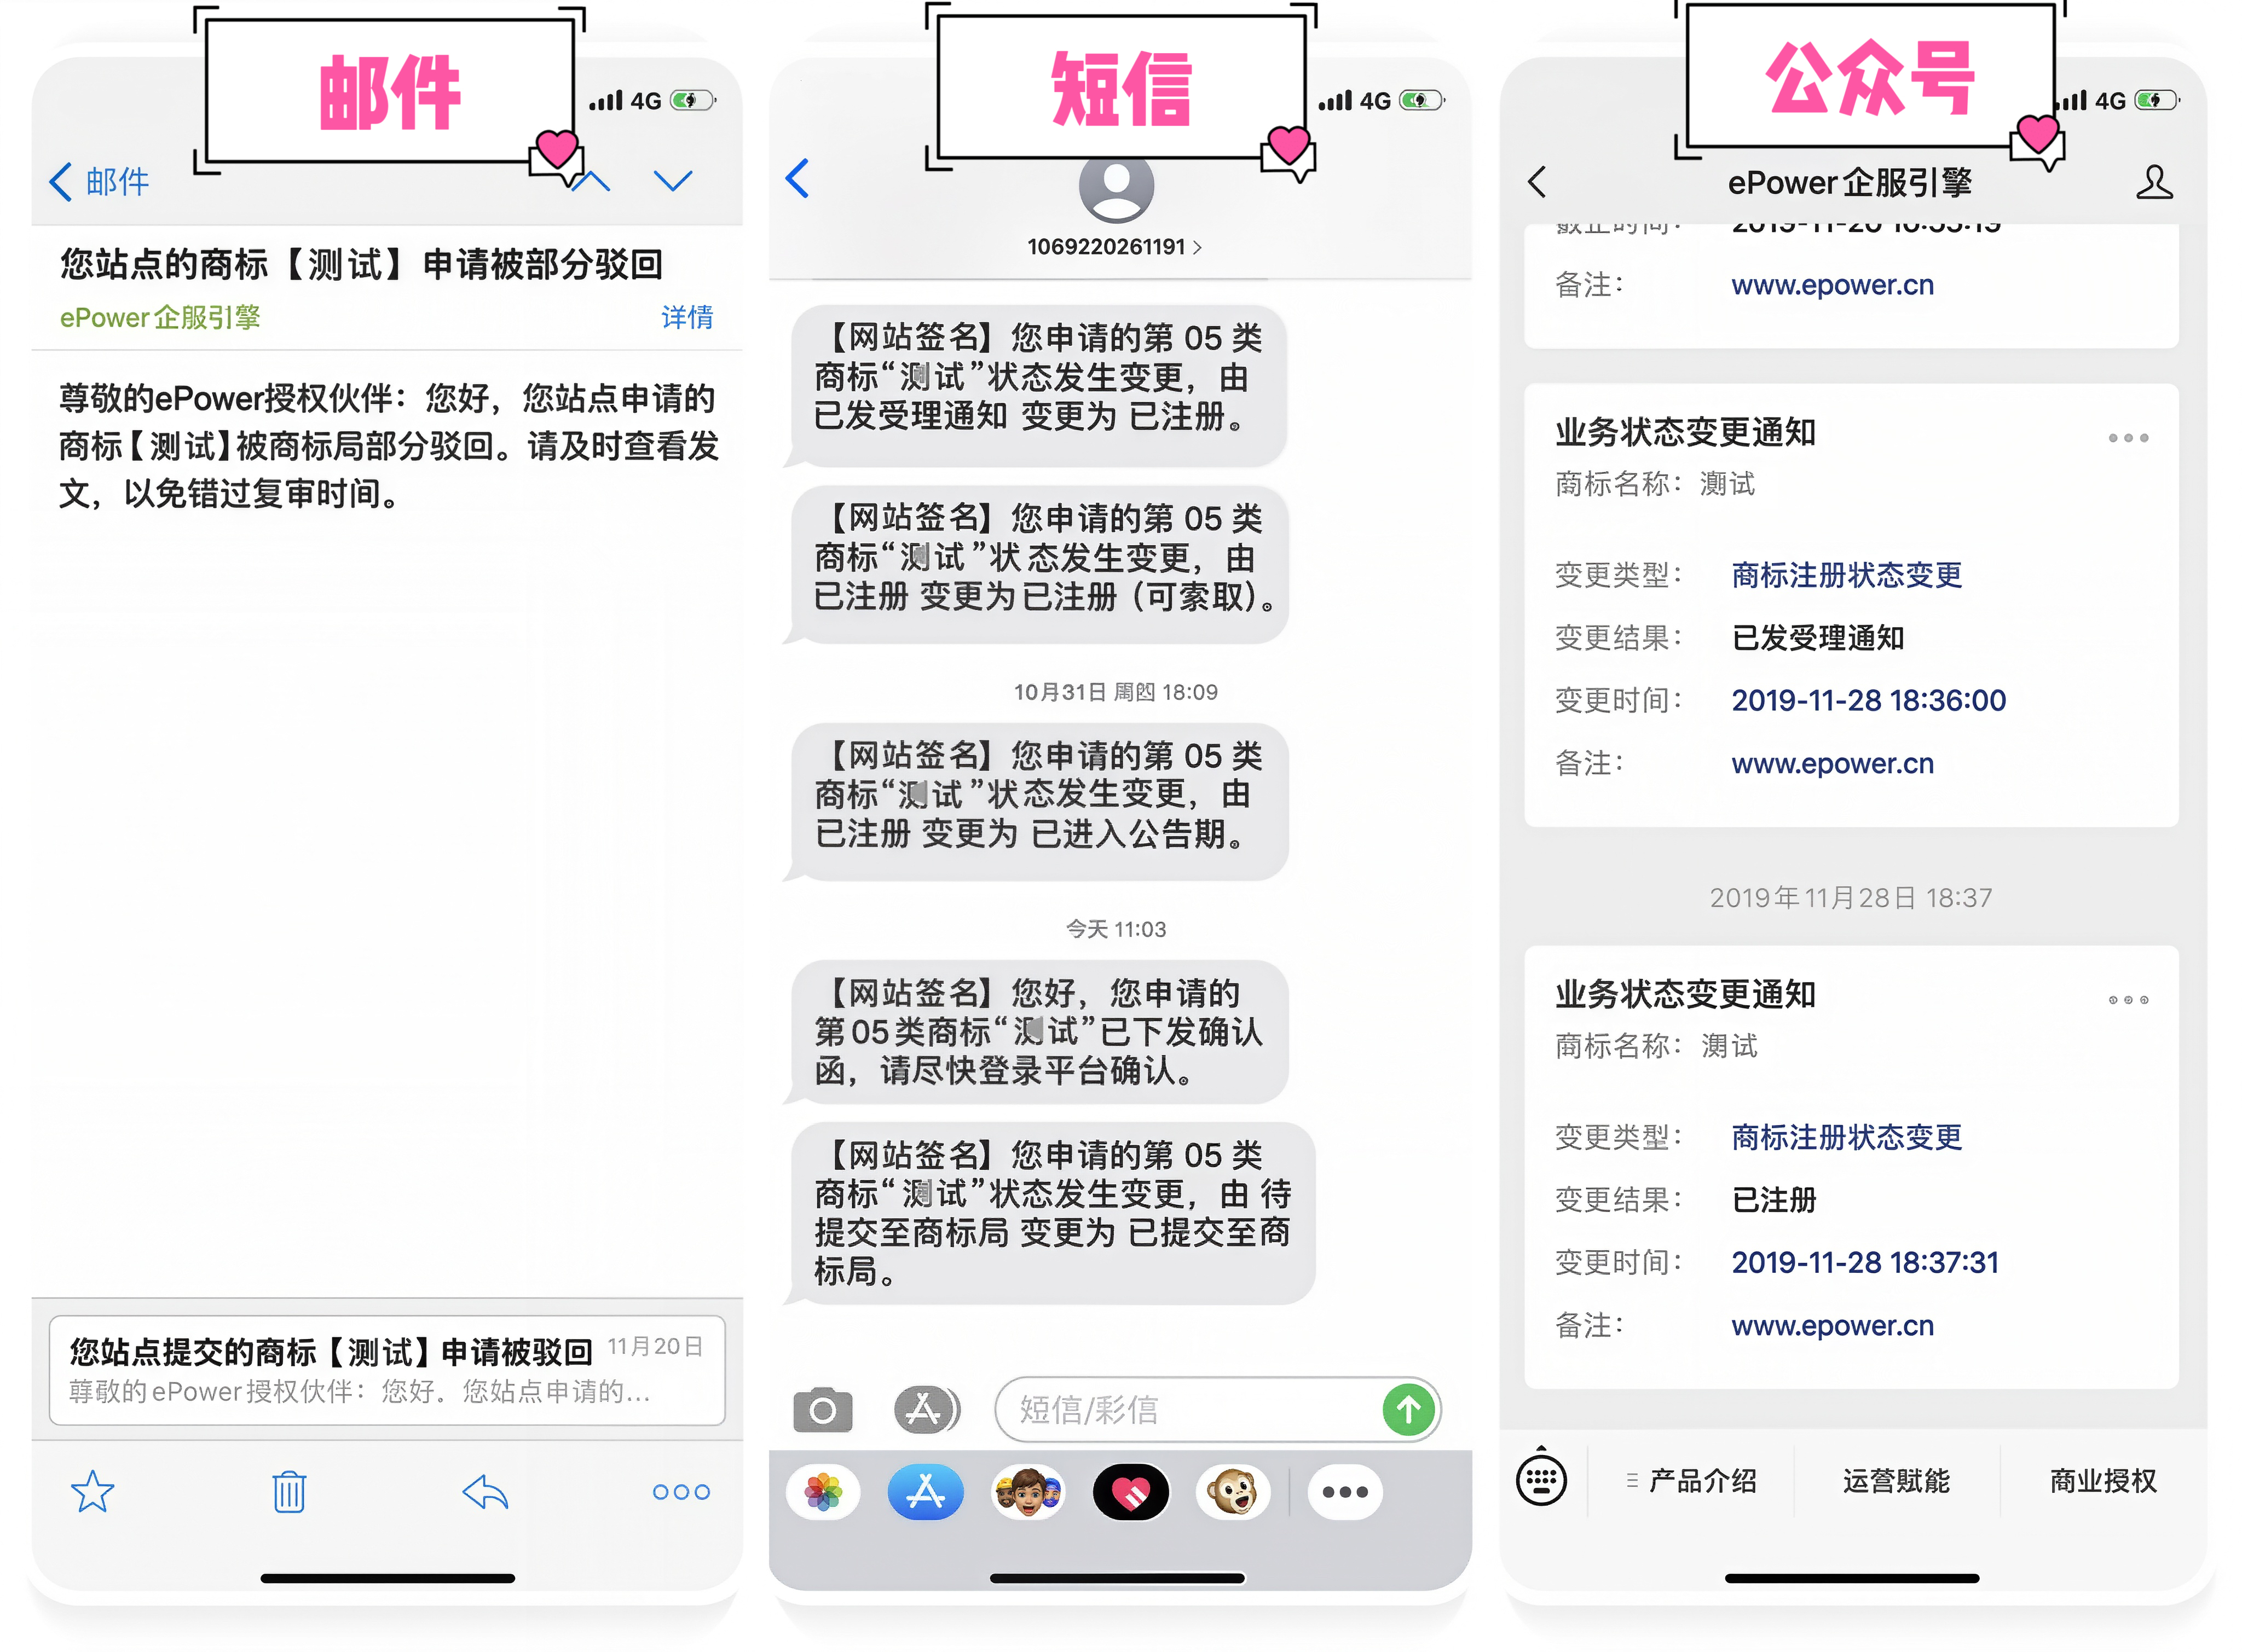Tap the monkey Animoji icon
This screenshot has height=1652, width=2242.
(x=1233, y=1492)
